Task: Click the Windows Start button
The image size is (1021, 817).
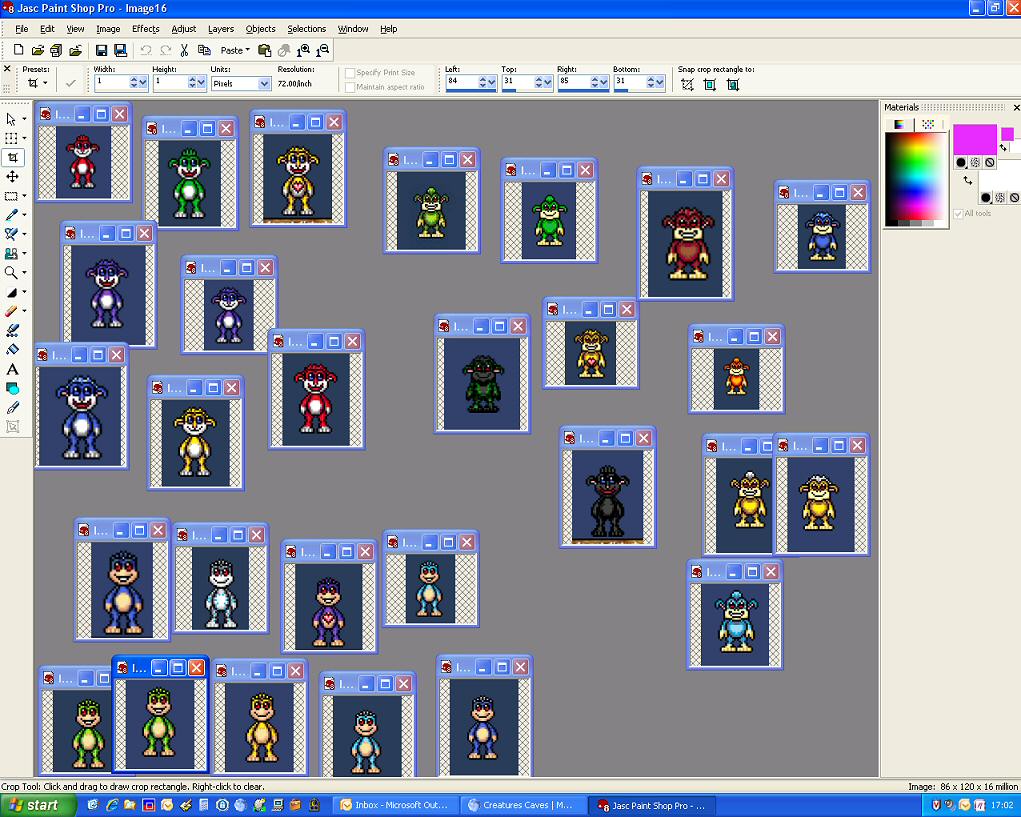Action: click(x=33, y=805)
